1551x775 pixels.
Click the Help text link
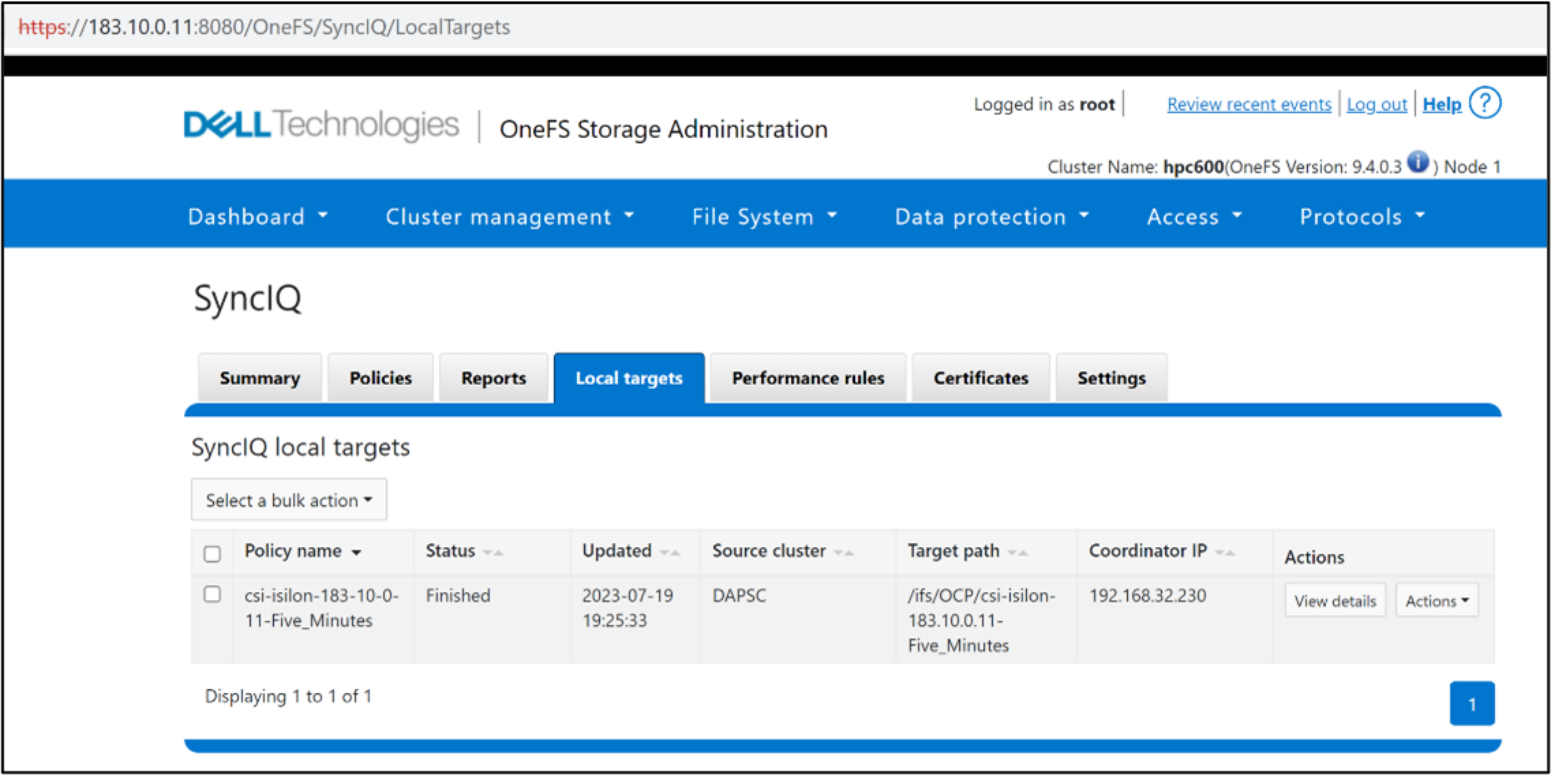point(1442,104)
